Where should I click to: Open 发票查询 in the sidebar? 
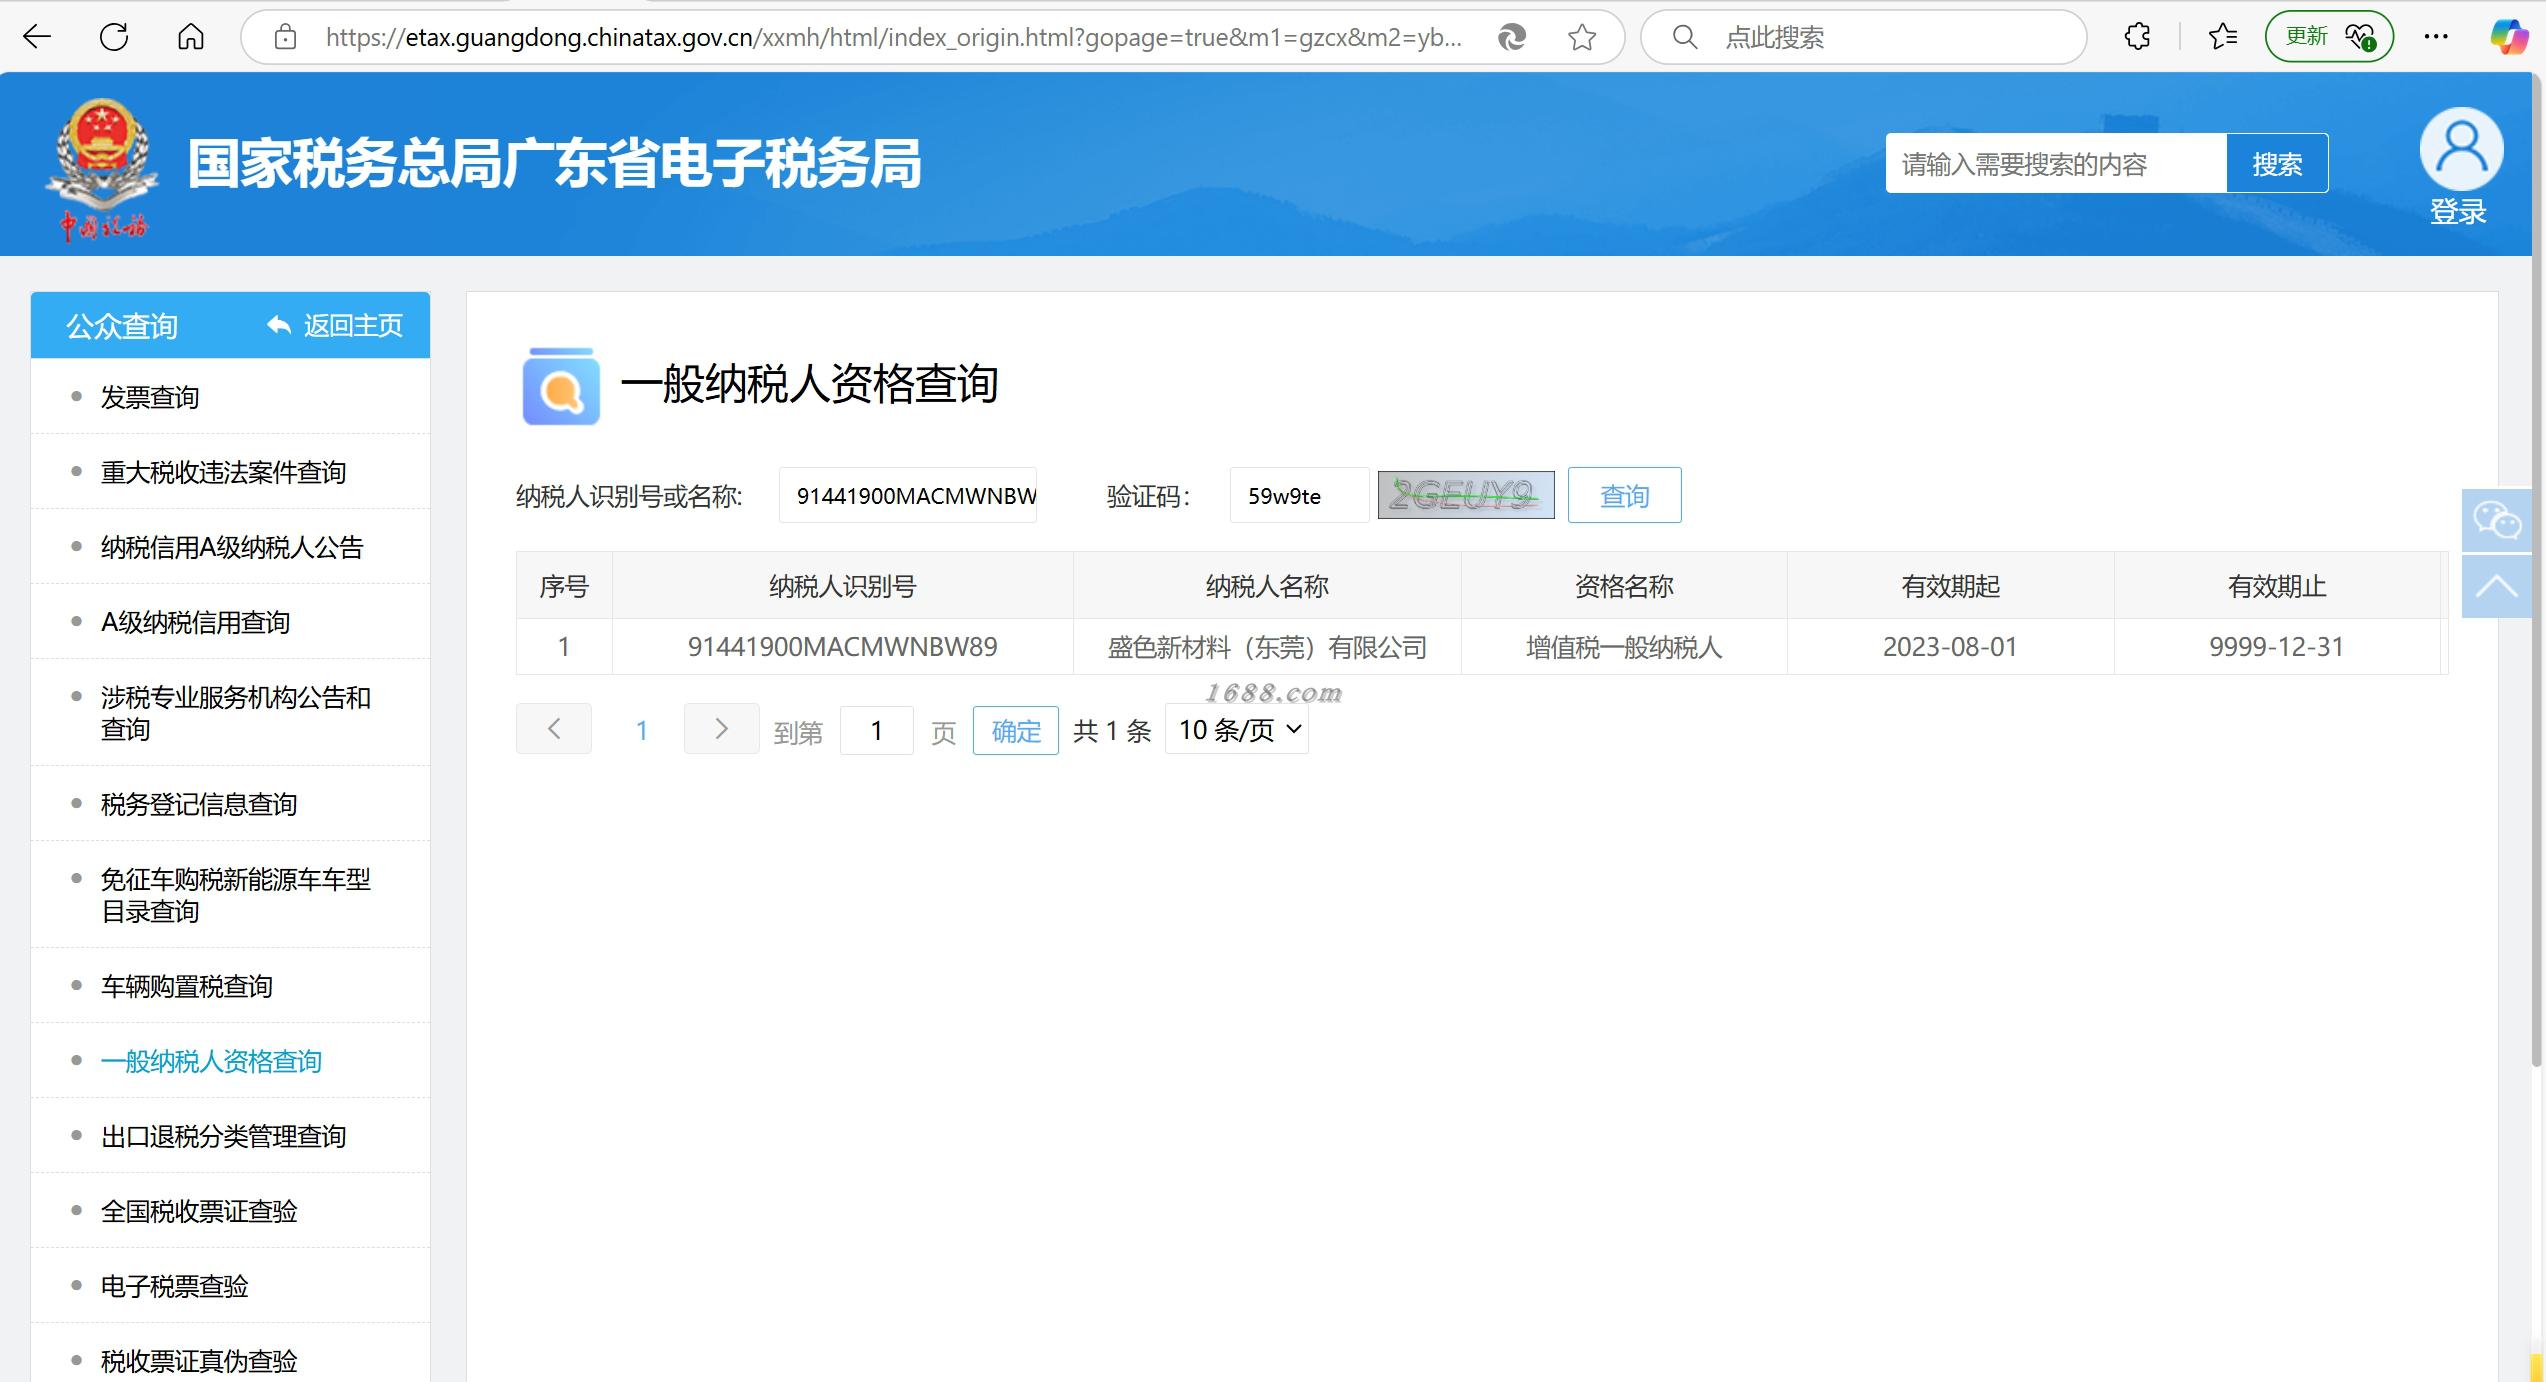(150, 397)
